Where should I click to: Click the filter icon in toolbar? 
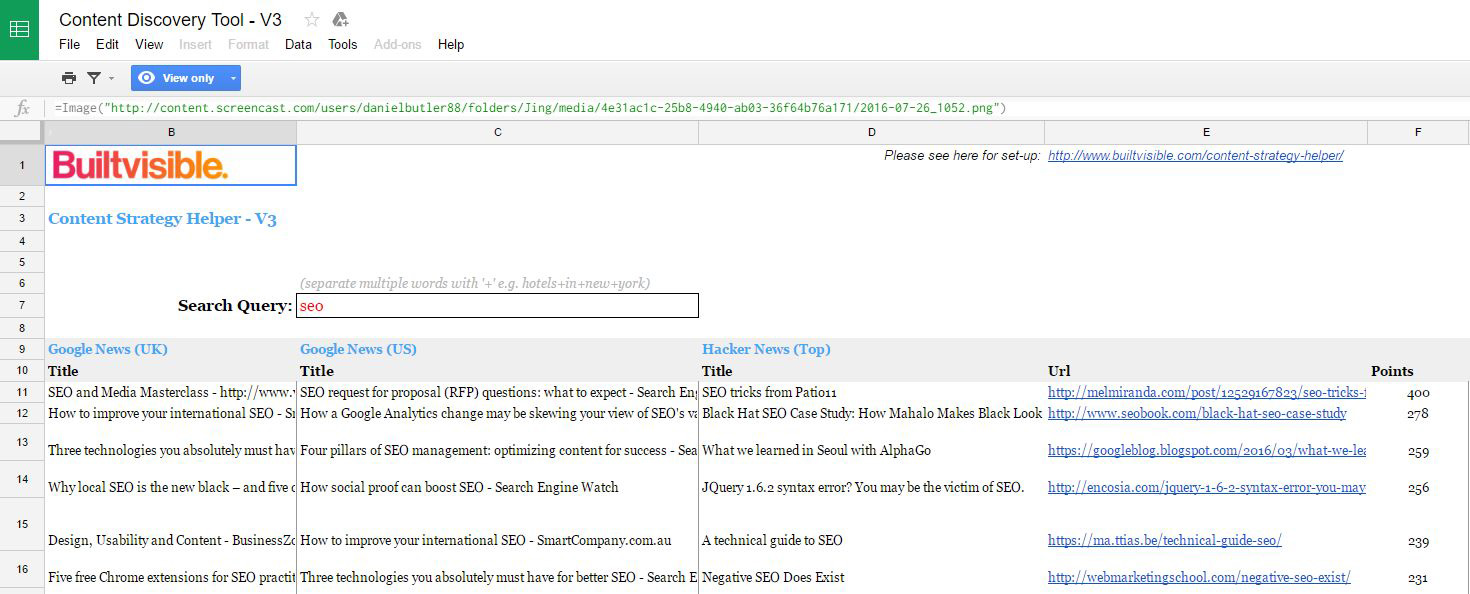click(x=94, y=78)
